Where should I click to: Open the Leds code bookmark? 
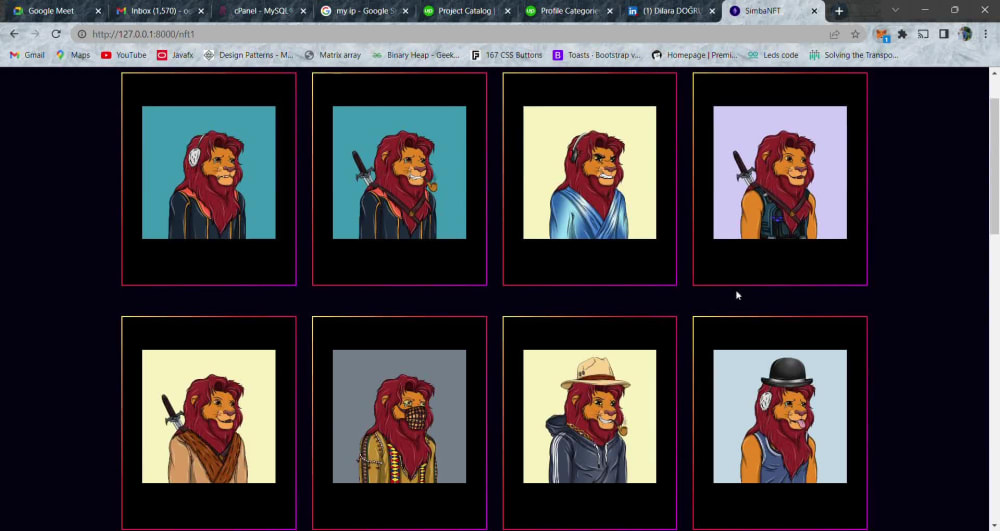tap(773, 55)
